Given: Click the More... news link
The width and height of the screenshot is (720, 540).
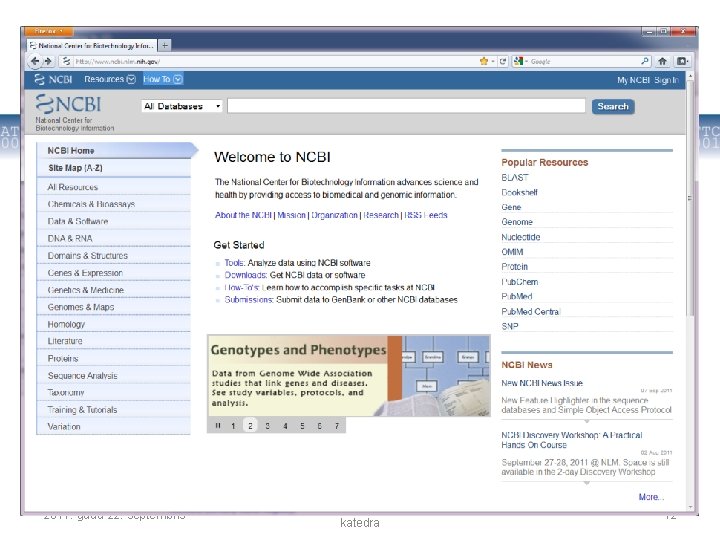Looking at the screenshot, I should pos(651,497).
